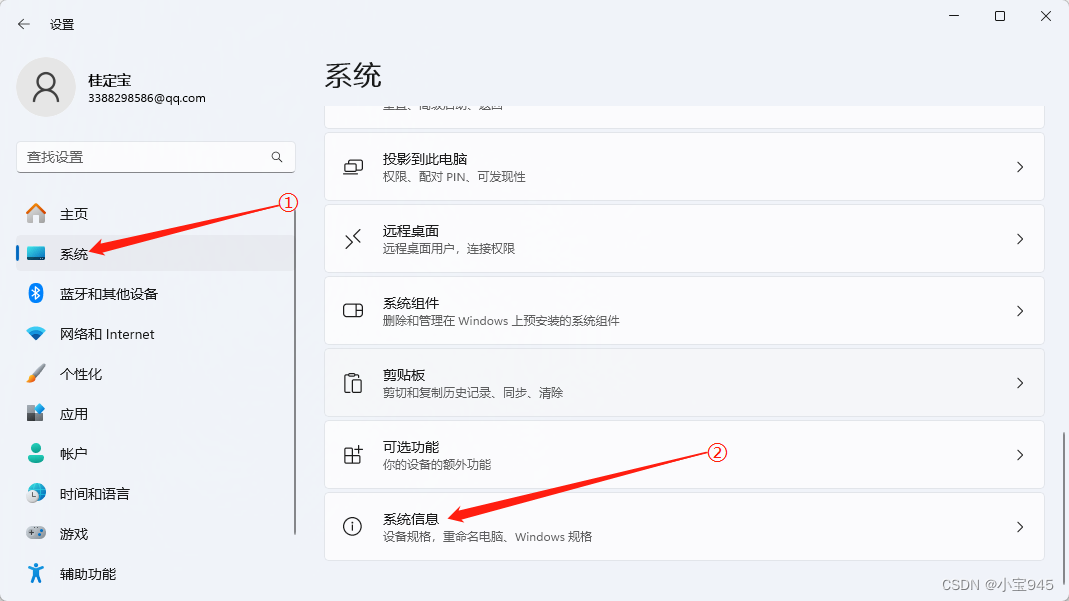The width and height of the screenshot is (1069, 601).
Task: Click the Accounts person icon in sidebar
Action: pyautogui.click(x=36, y=453)
